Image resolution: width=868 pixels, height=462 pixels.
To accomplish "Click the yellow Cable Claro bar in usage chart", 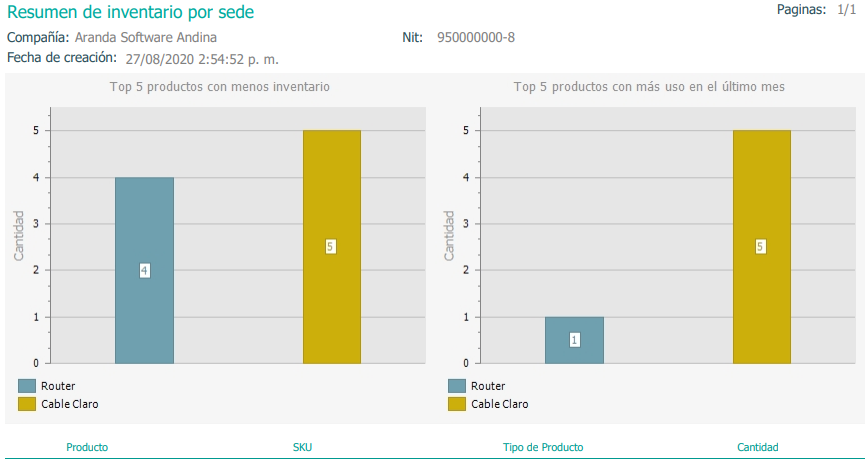I will point(762,247).
